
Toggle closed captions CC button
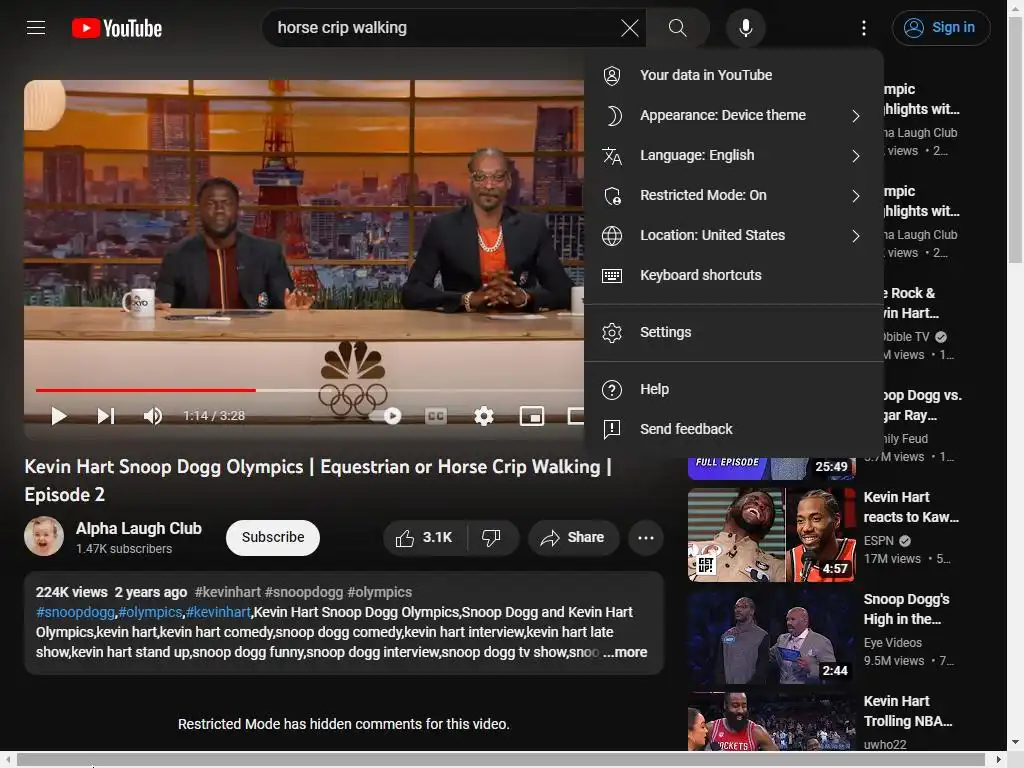pyautogui.click(x=436, y=416)
